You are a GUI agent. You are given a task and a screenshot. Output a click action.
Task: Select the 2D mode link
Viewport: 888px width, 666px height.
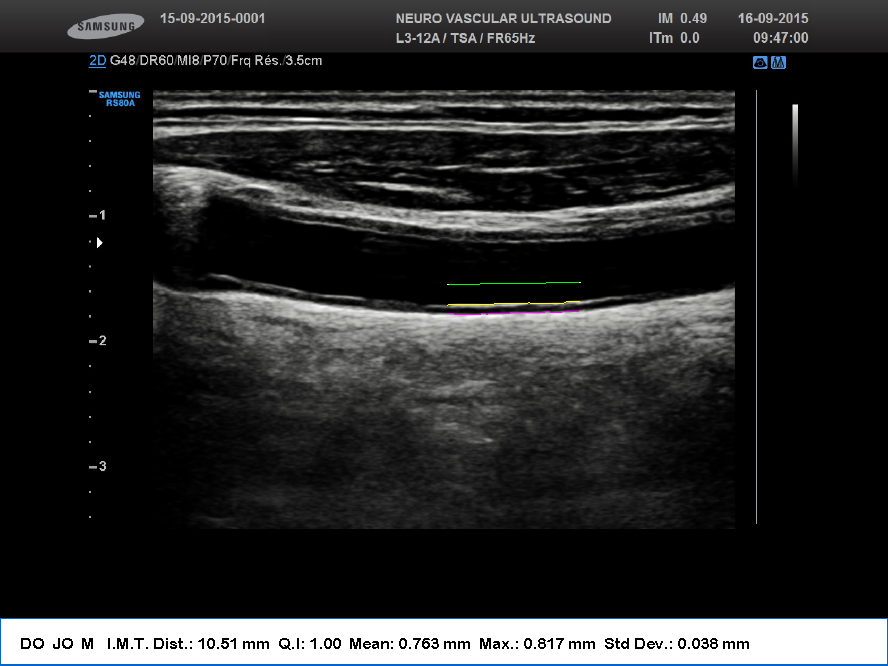(97, 61)
